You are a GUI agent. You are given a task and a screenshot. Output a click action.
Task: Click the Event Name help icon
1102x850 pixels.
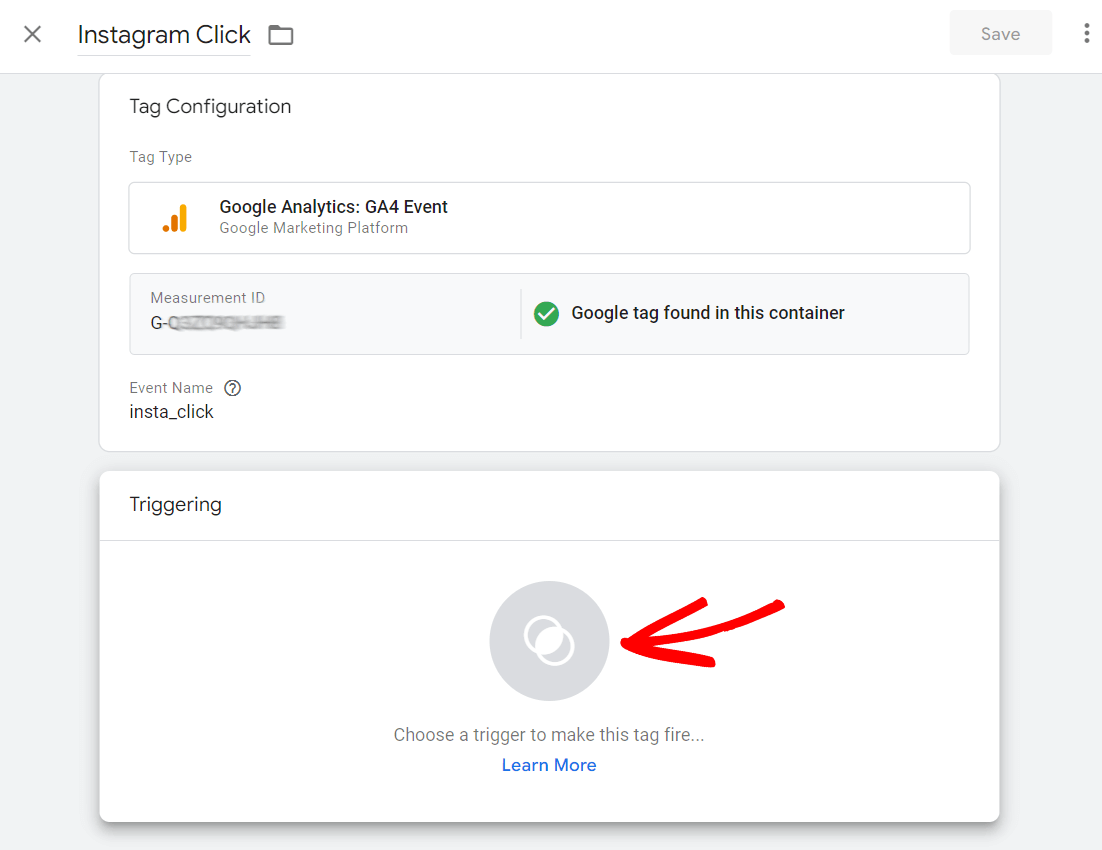232,388
